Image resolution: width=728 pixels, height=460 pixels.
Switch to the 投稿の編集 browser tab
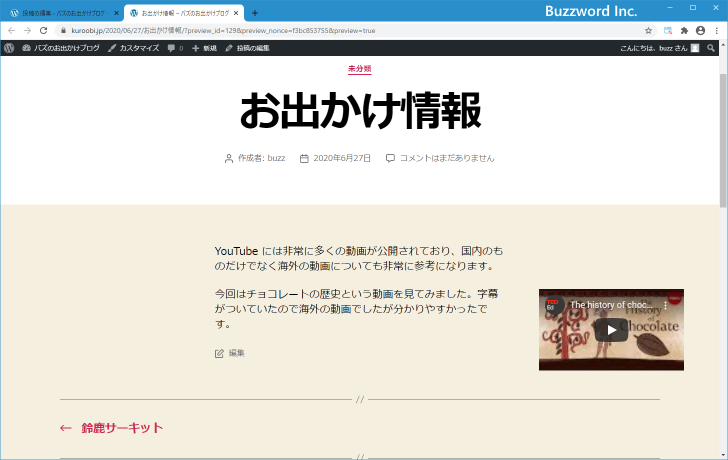[62, 13]
